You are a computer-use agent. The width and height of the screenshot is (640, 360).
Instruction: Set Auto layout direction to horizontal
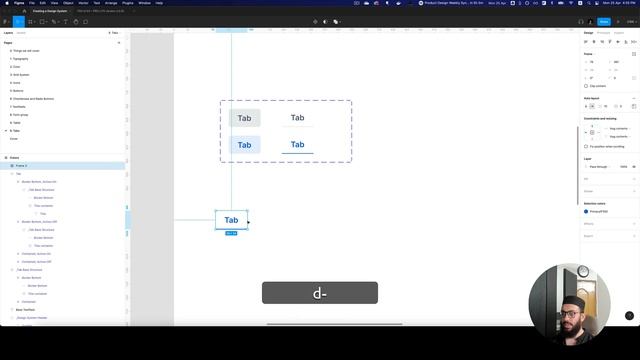592,107
